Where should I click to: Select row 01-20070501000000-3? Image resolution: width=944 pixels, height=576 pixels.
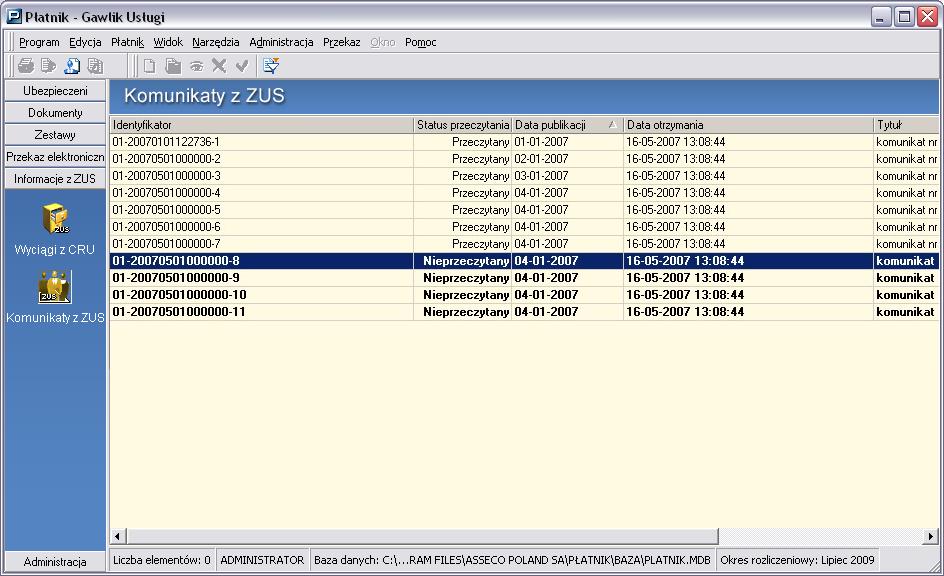coord(524,176)
